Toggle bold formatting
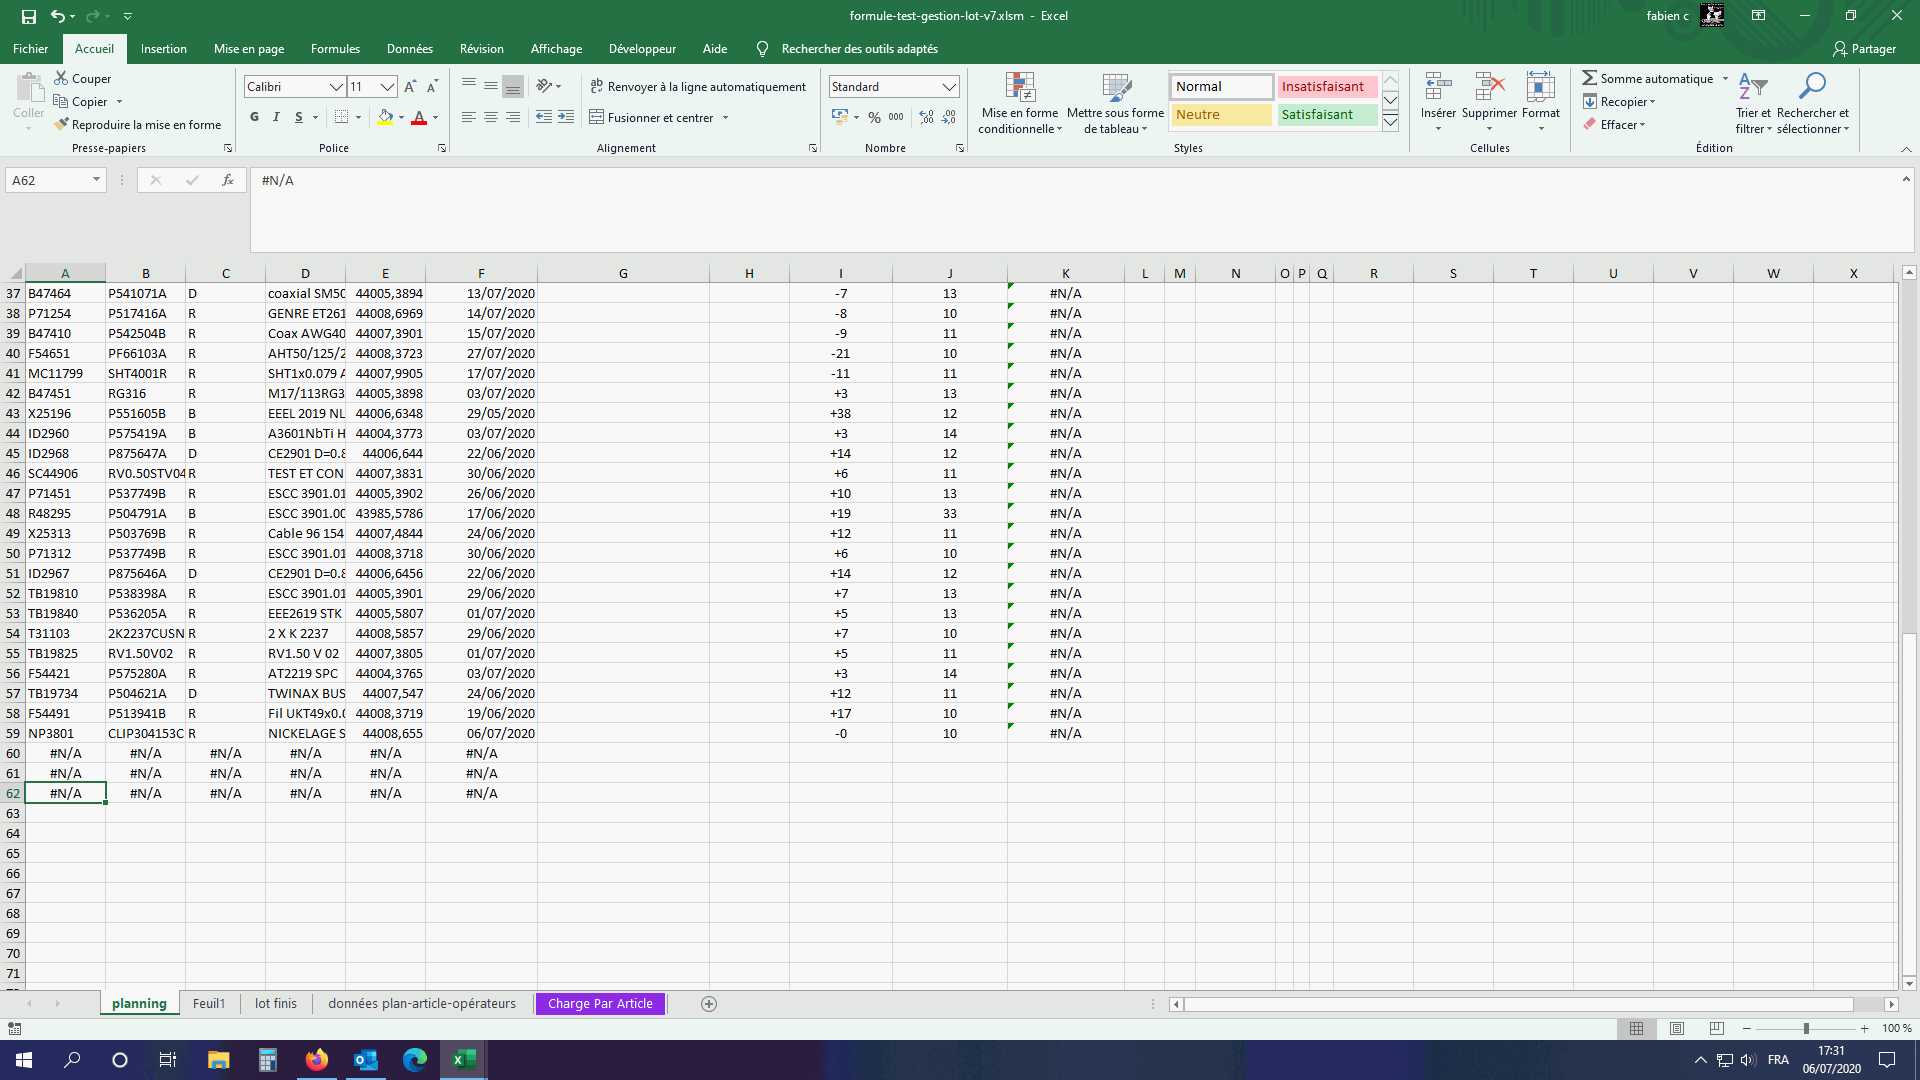1920x1080 pixels. tap(254, 117)
